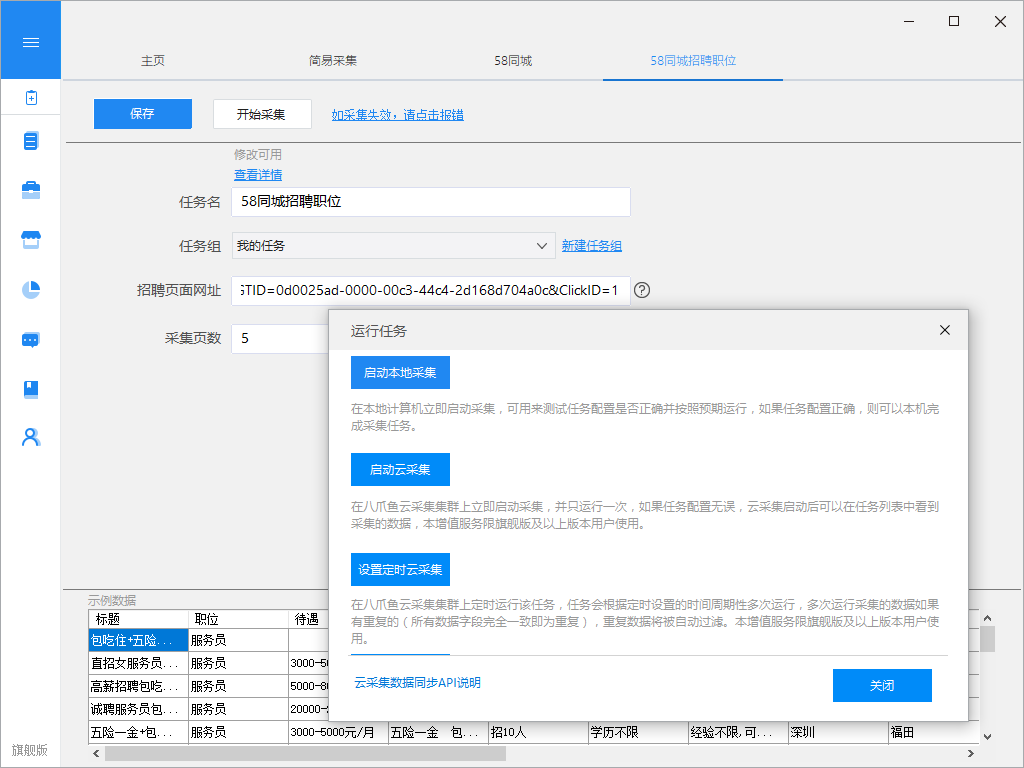Select the 58同城招聘职位 tab

(693, 61)
